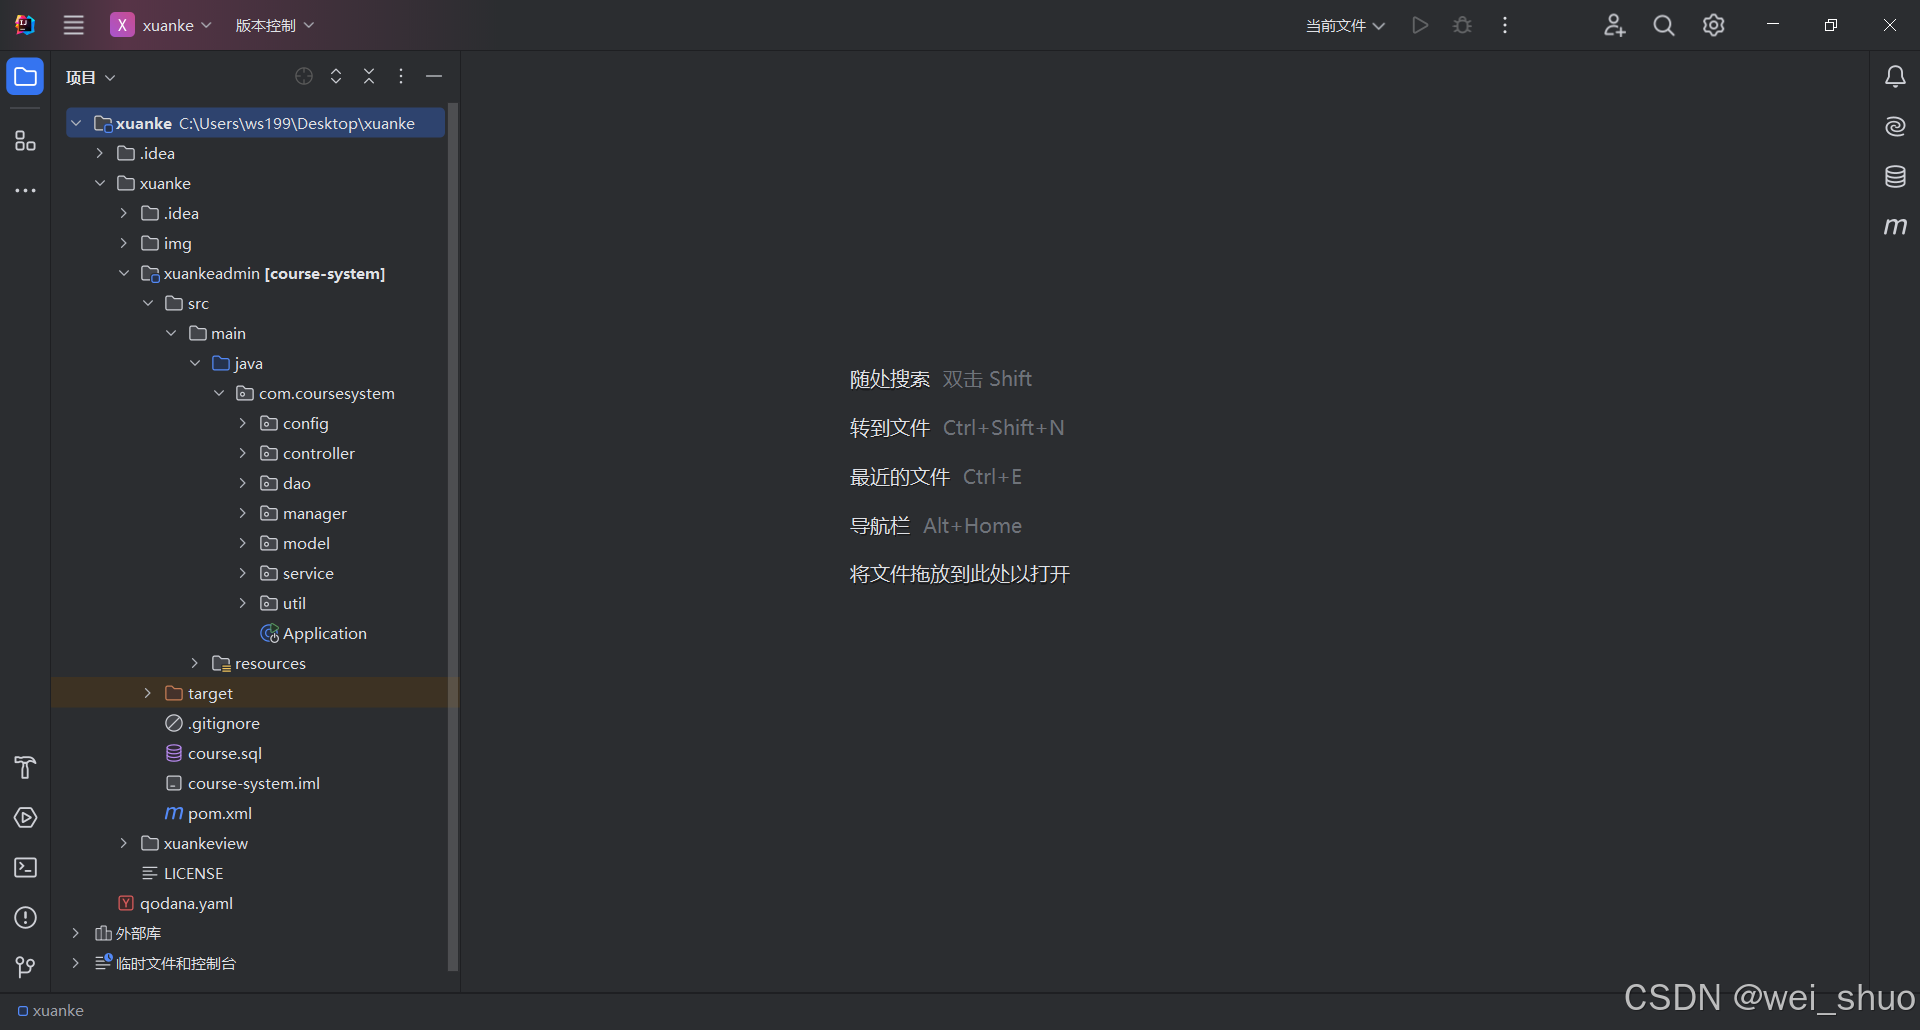Click Collapse All in project panel
This screenshot has width=1920, height=1030.
[x=369, y=76]
